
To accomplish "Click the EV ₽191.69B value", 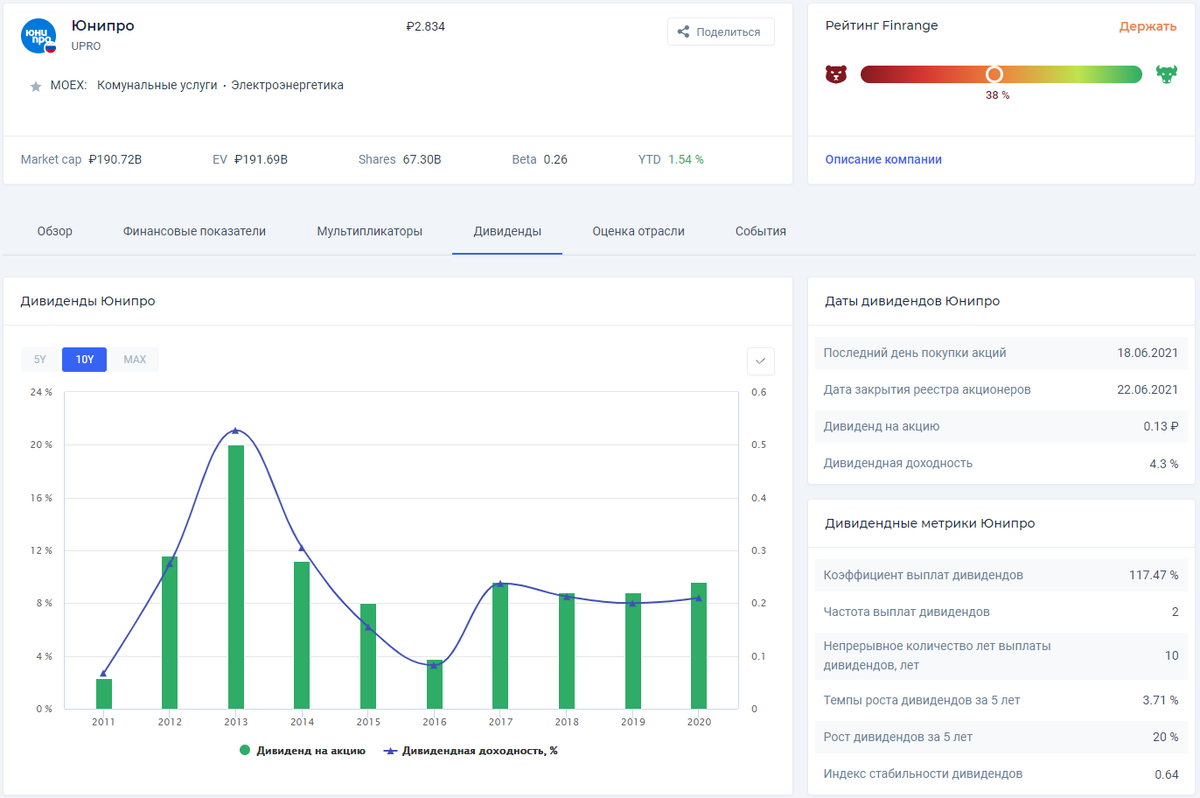I will coord(261,159).
